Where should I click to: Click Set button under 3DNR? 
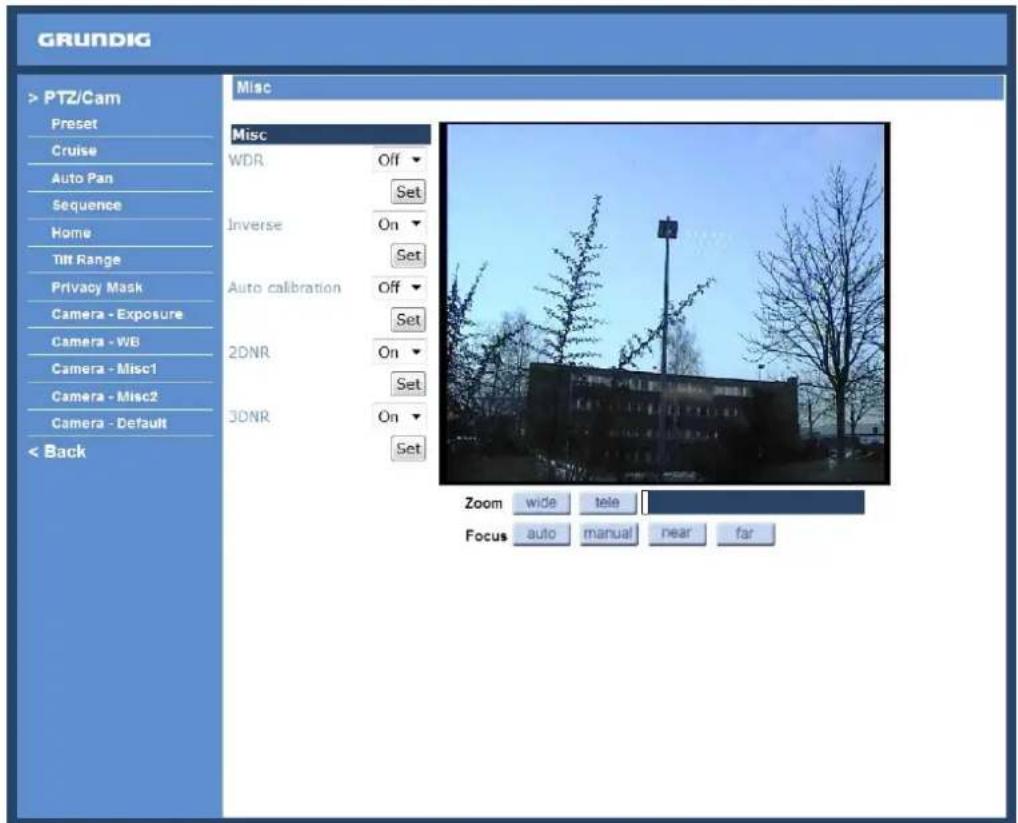408,448
